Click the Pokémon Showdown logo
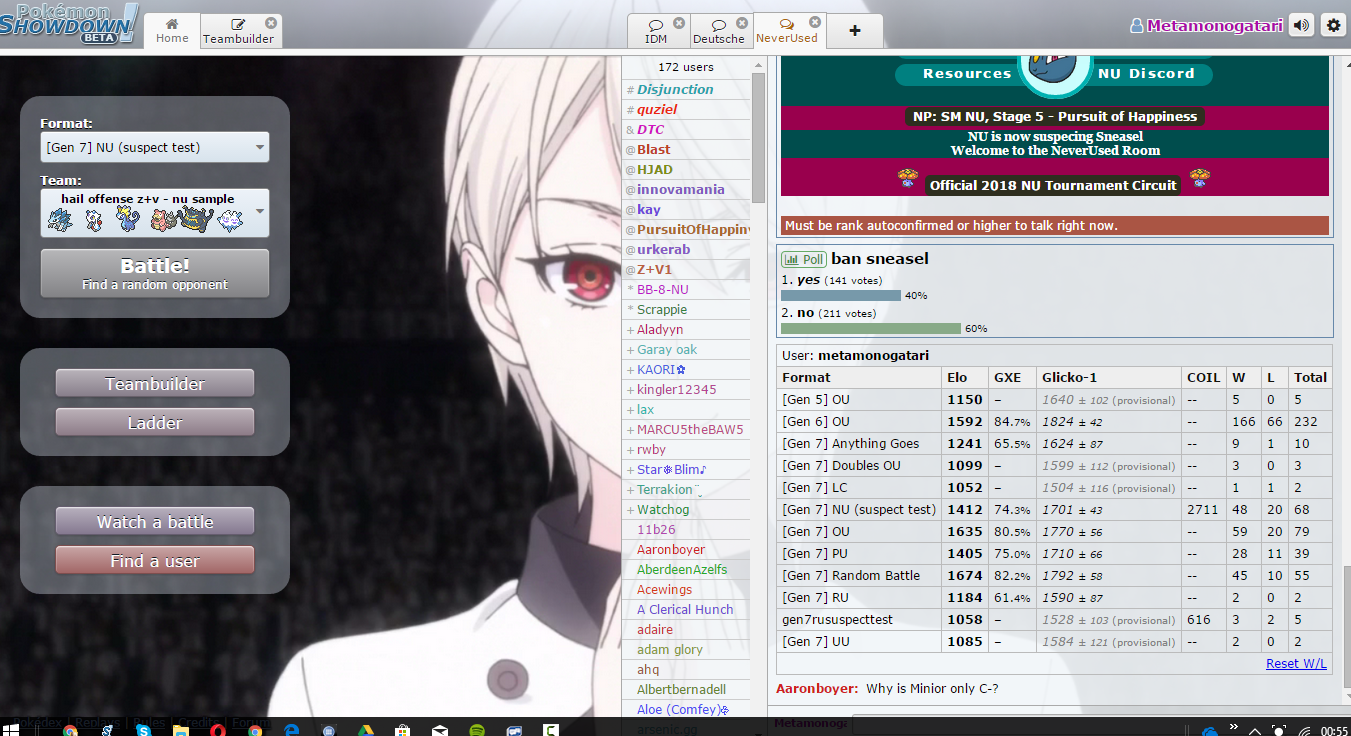Screen dimensions: 1351x736 [68, 22]
